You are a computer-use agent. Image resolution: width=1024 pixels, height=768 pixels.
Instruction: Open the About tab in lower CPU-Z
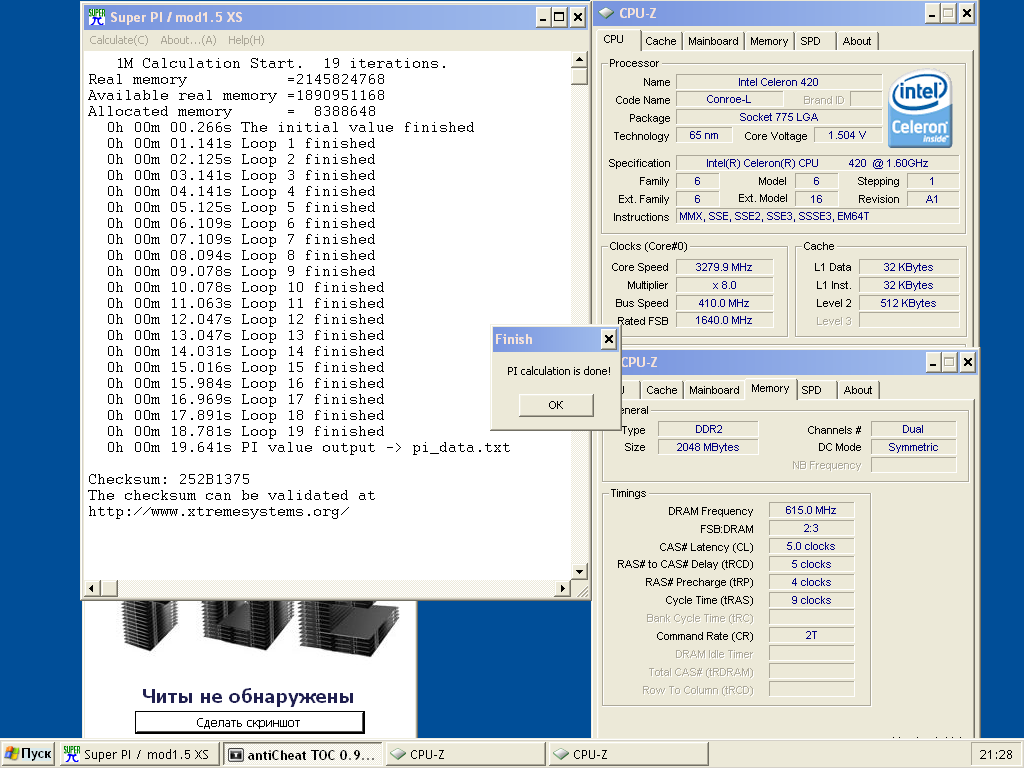[x=857, y=390]
